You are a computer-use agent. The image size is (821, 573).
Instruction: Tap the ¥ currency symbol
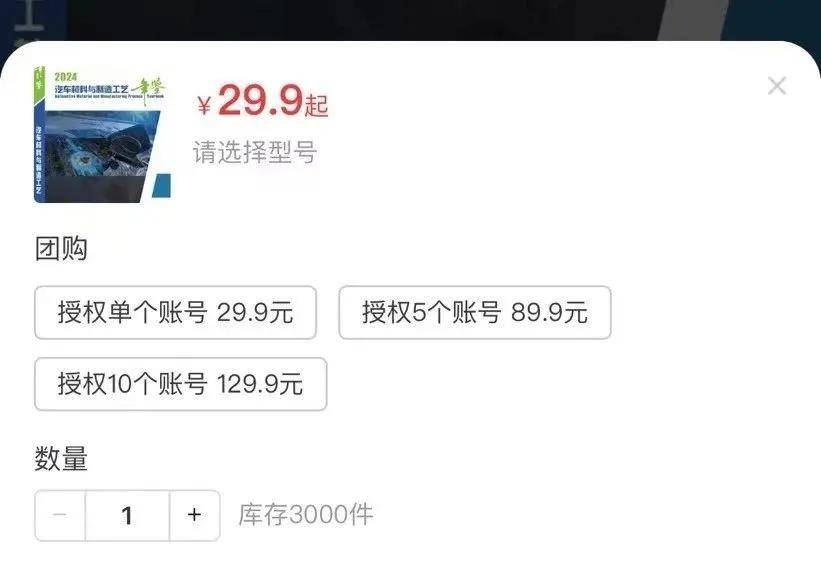pos(204,105)
